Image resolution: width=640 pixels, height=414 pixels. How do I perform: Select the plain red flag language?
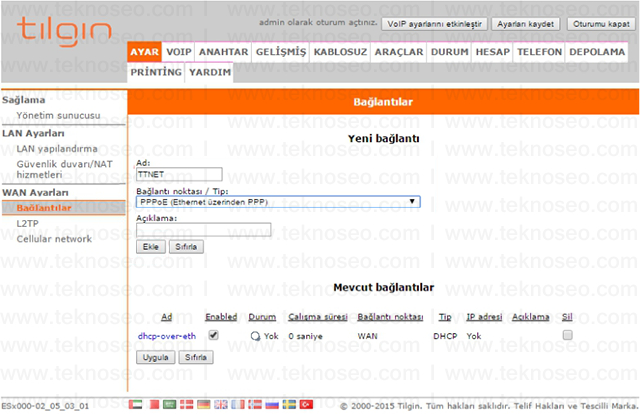154,404
